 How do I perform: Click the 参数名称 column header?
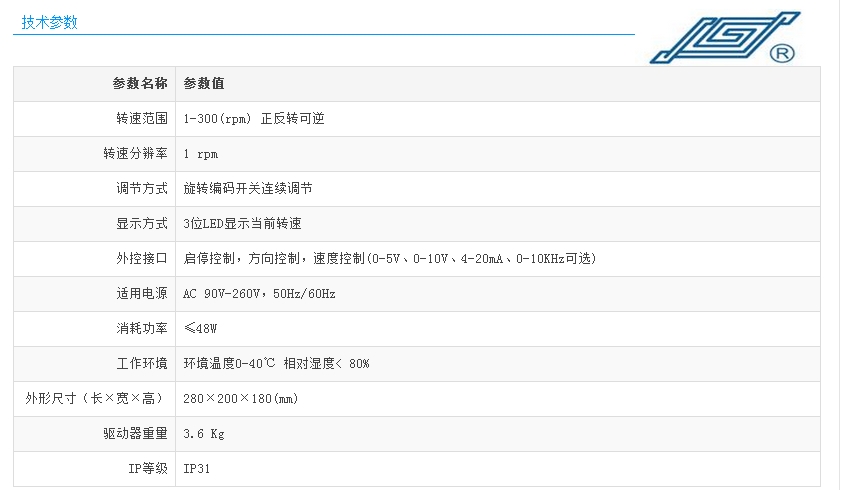point(139,84)
